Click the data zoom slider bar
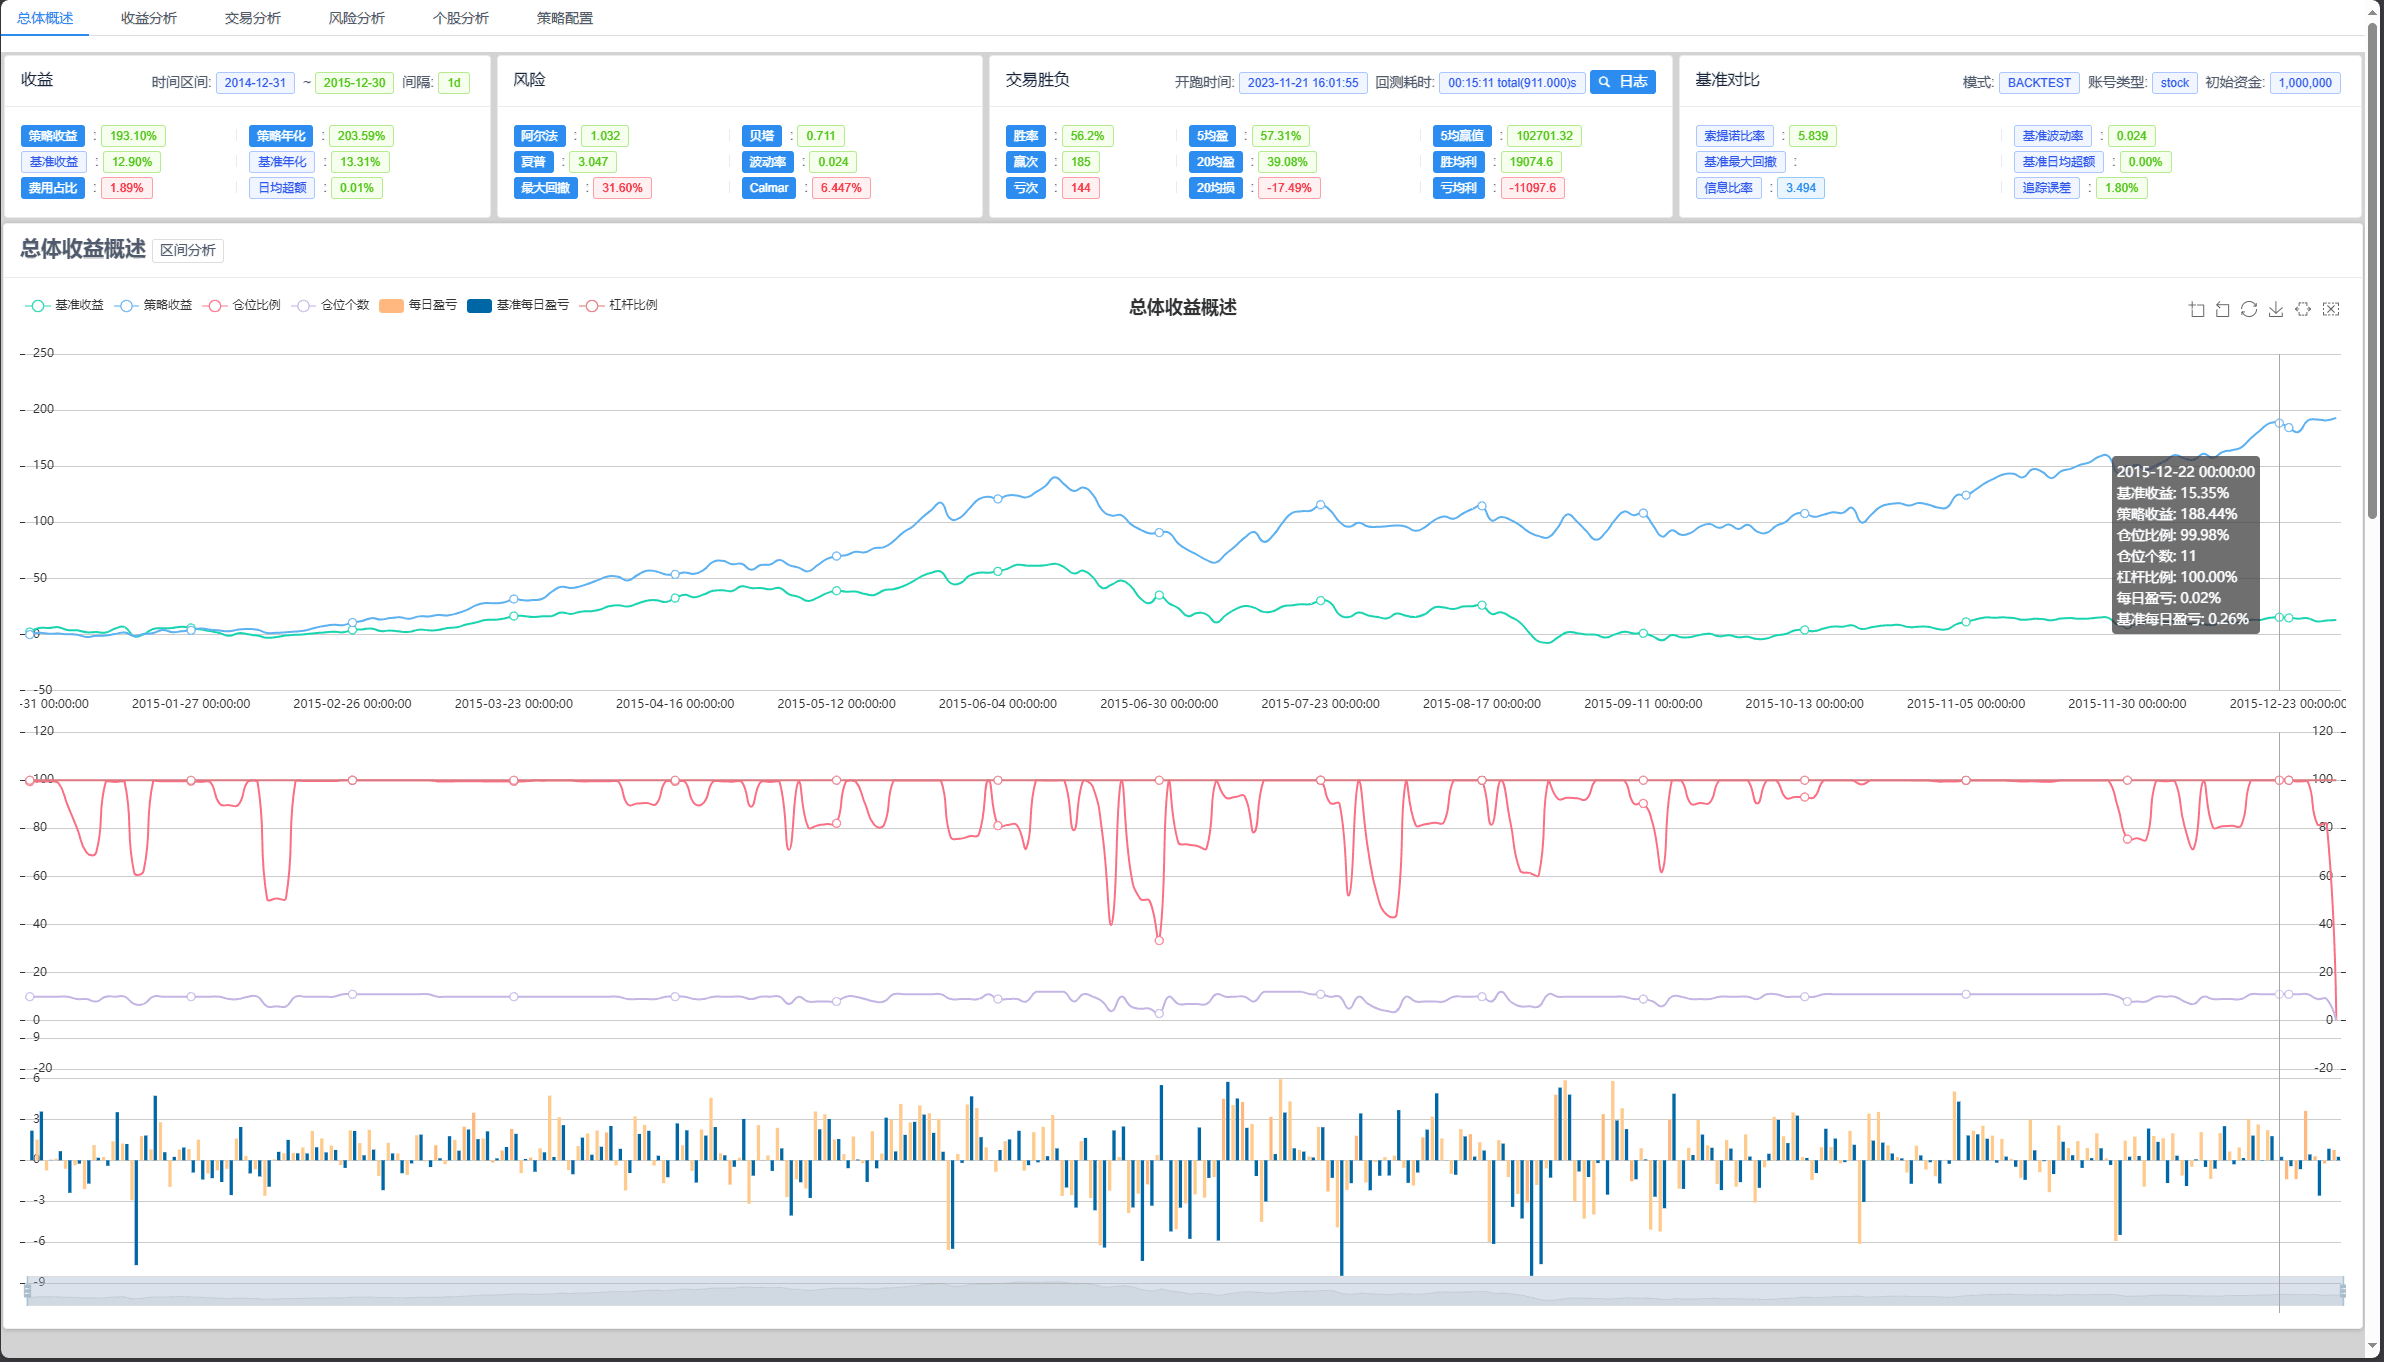The image size is (2384, 1362). click(x=1184, y=1291)
